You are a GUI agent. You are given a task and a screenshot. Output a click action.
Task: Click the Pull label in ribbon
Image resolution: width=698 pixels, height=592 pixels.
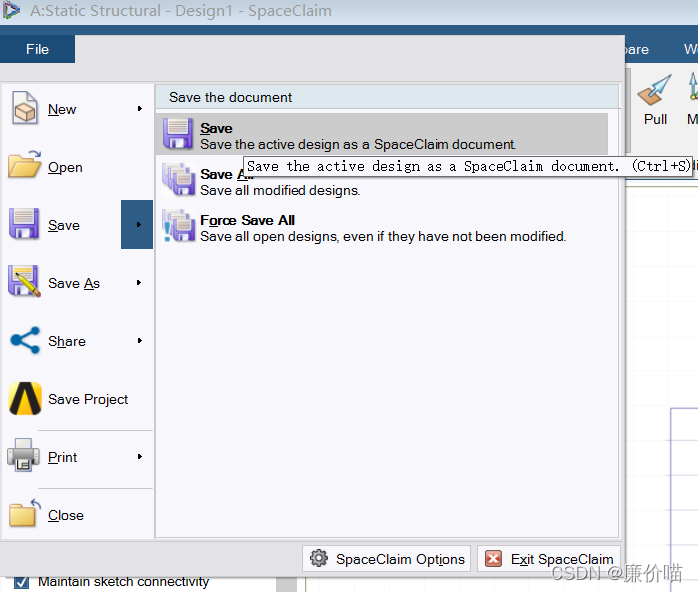[x=655, y=119]
